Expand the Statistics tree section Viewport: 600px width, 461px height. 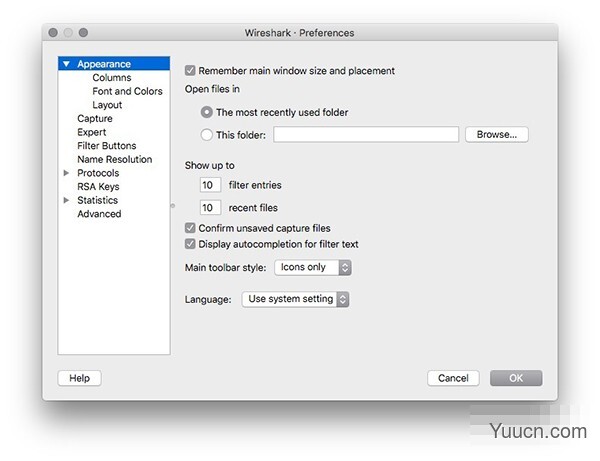pyautogui.click(x=66, y=200)
